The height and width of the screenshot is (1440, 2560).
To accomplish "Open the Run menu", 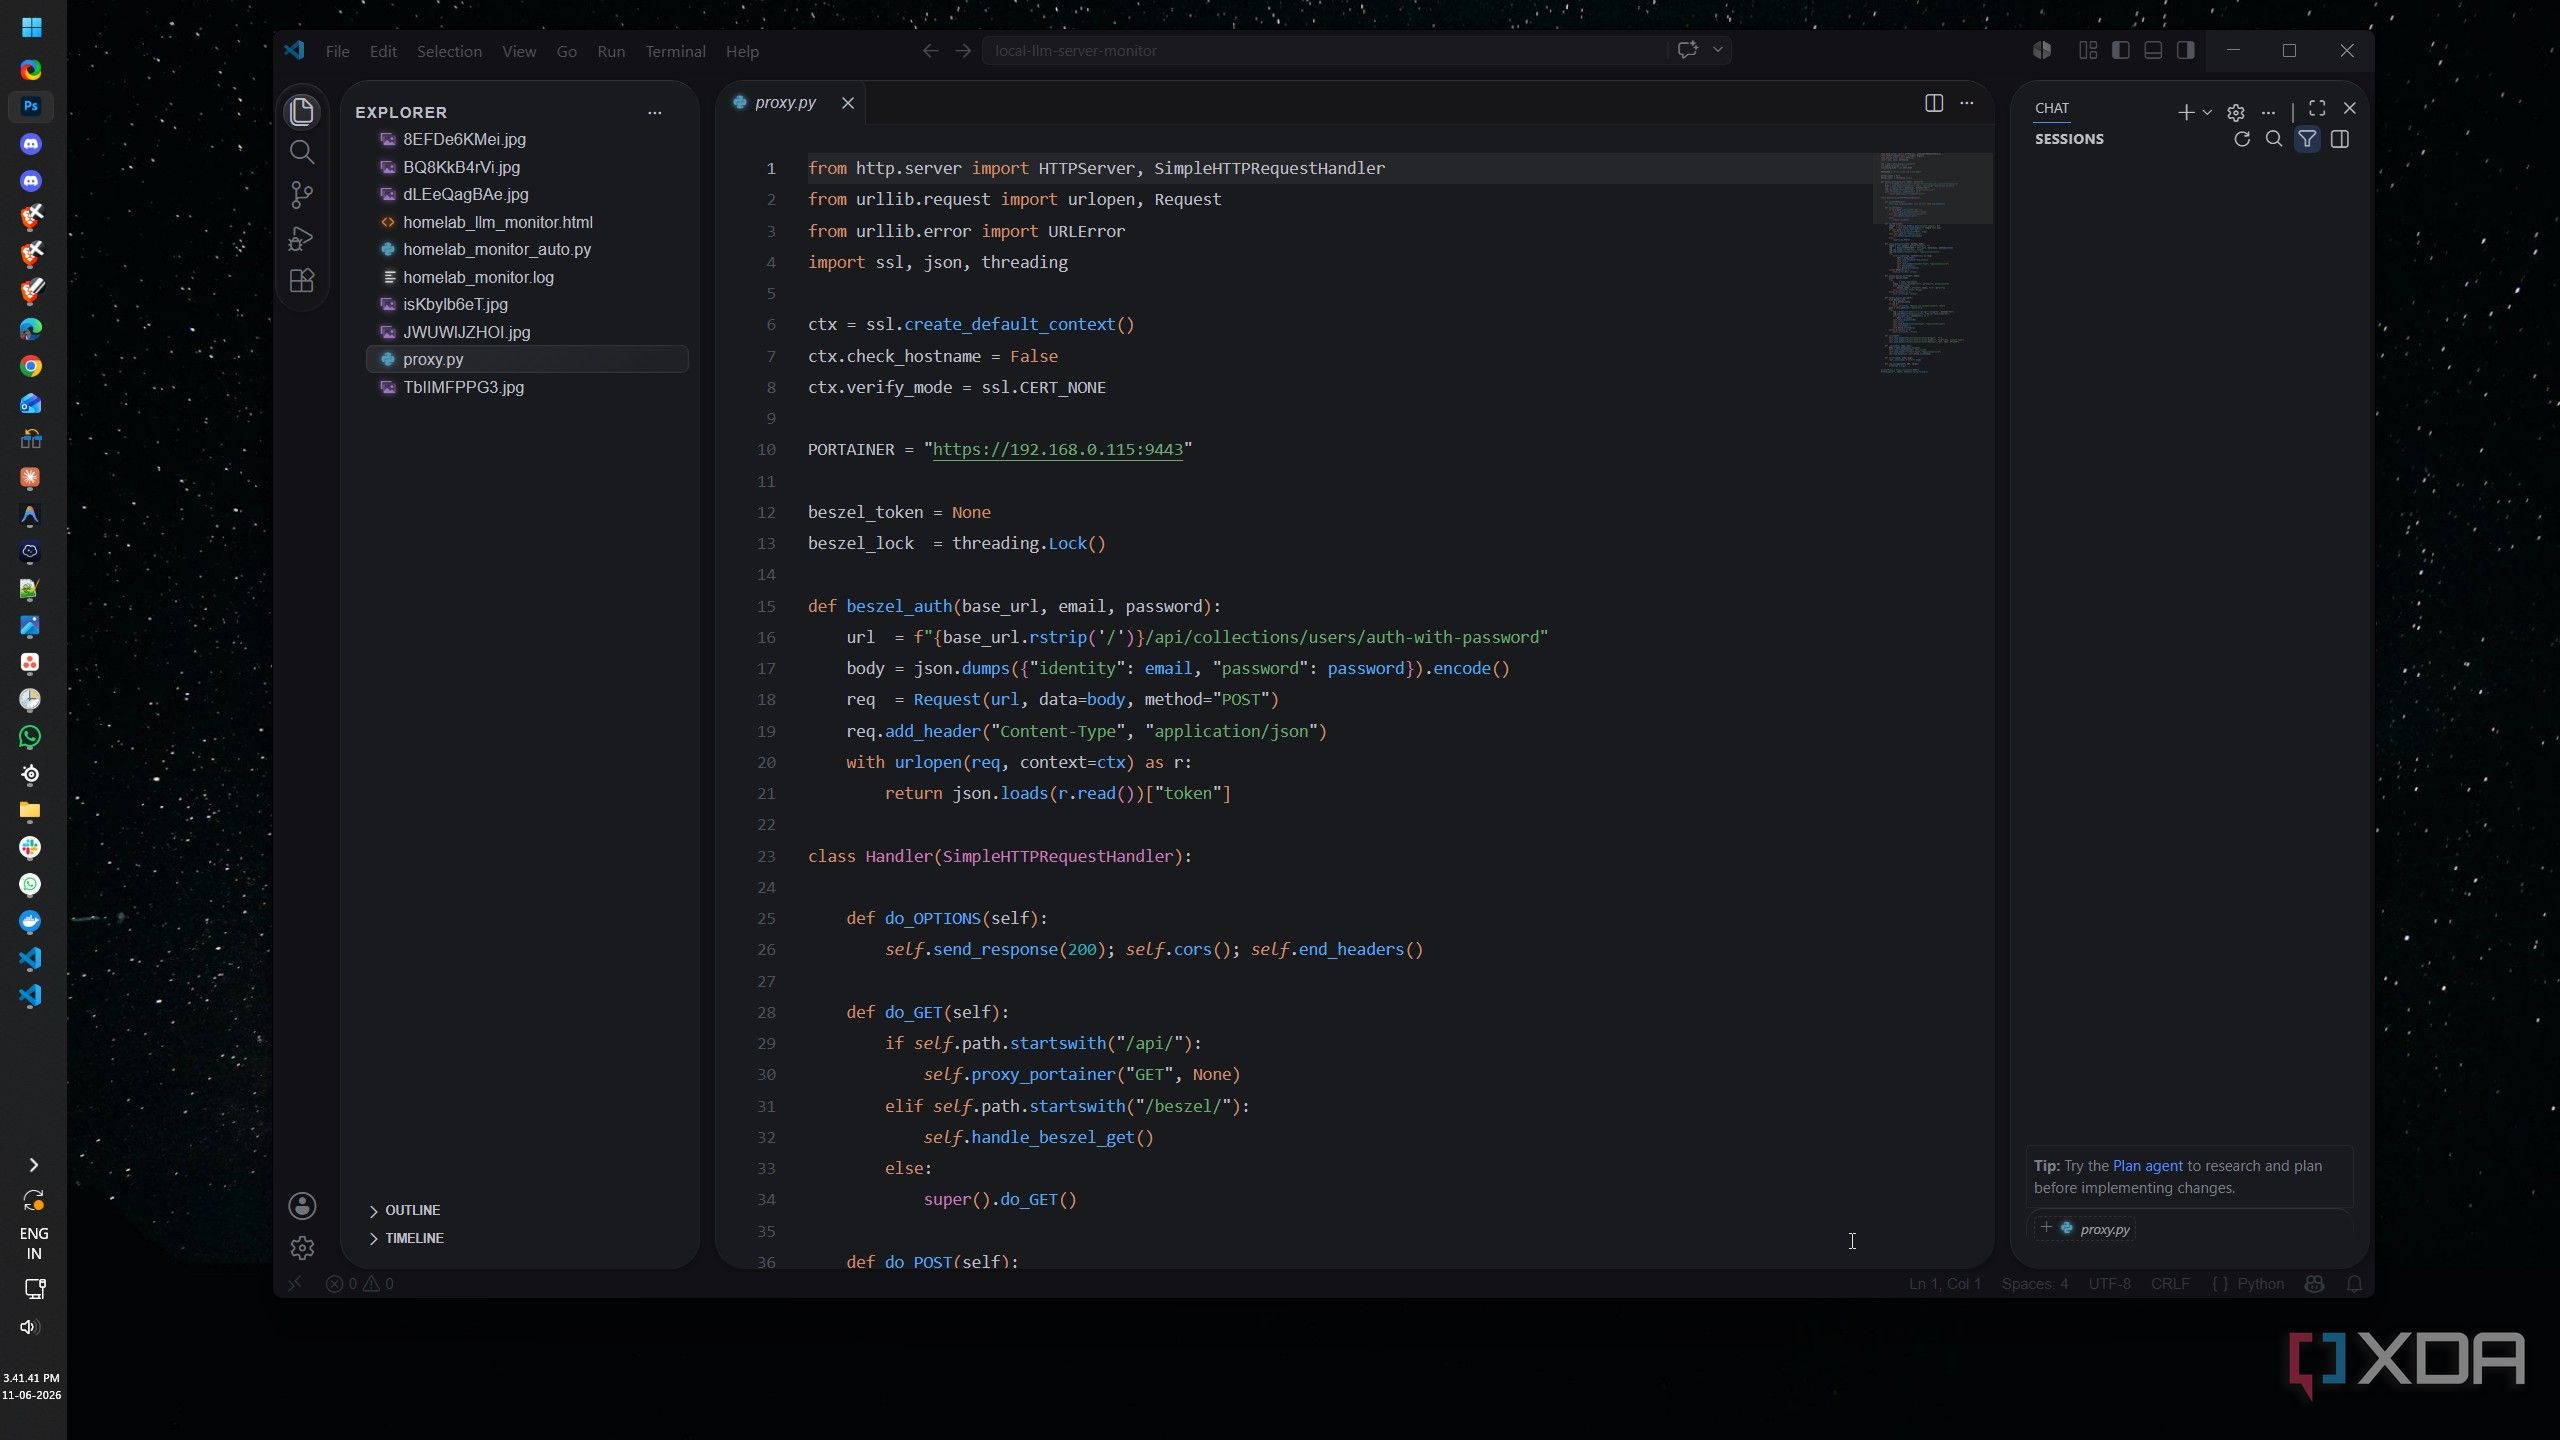I will [611, 51].
